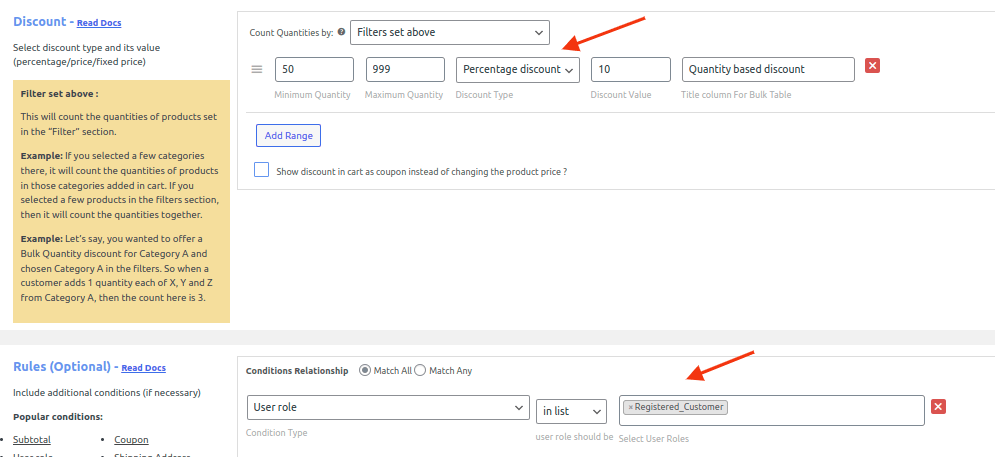Open Read Docs link next to Rules
The image size is (995, 457).
click(x=144, y=368)
